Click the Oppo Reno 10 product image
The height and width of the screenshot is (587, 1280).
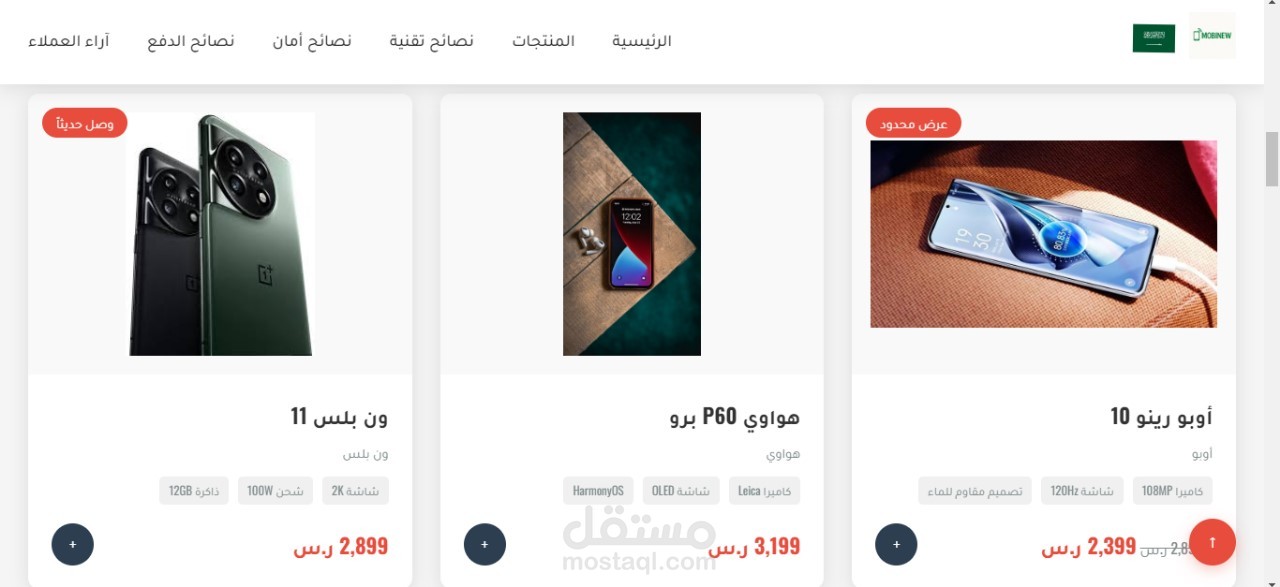point(1044,234)
